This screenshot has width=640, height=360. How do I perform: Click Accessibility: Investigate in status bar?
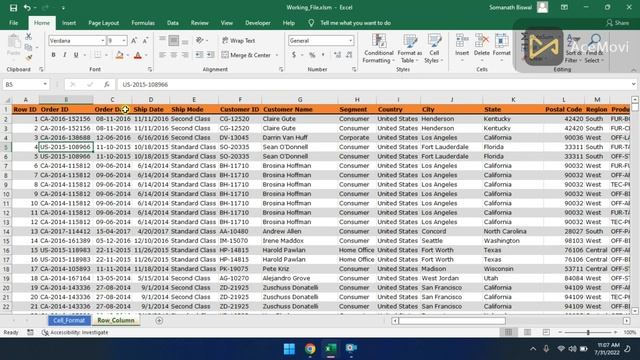pos(75,332)
